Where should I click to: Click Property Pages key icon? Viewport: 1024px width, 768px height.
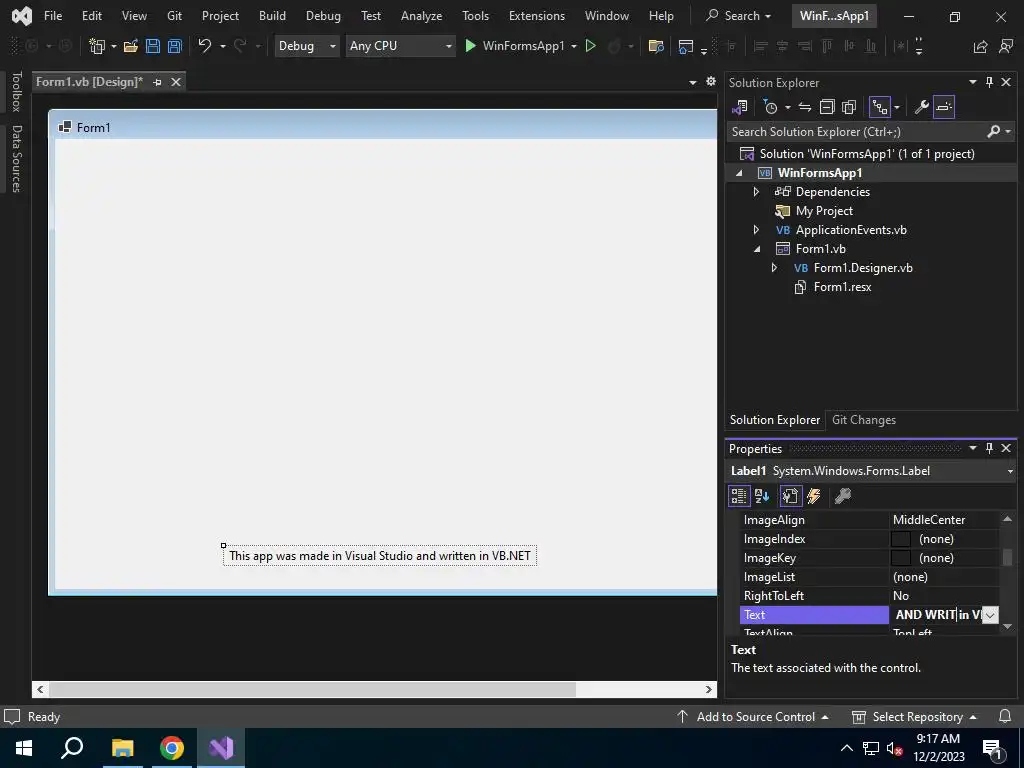[x=842, y=496]
